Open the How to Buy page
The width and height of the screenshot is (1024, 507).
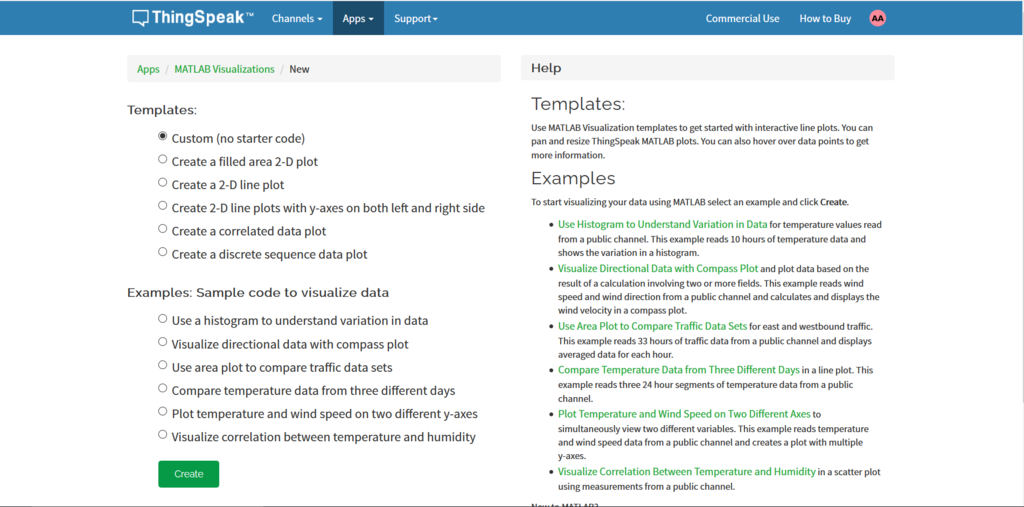(825, 18)
